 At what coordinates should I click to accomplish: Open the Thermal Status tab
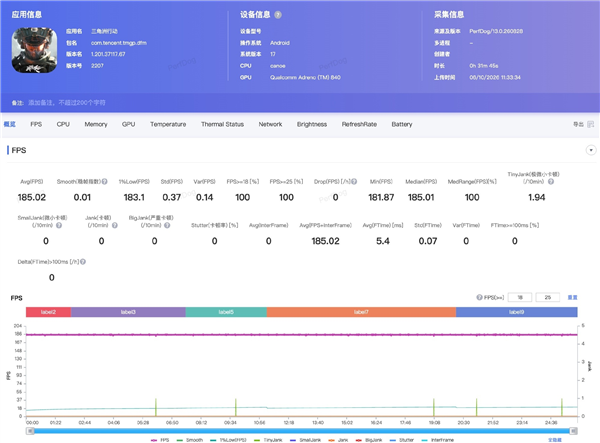coord(222,124)
